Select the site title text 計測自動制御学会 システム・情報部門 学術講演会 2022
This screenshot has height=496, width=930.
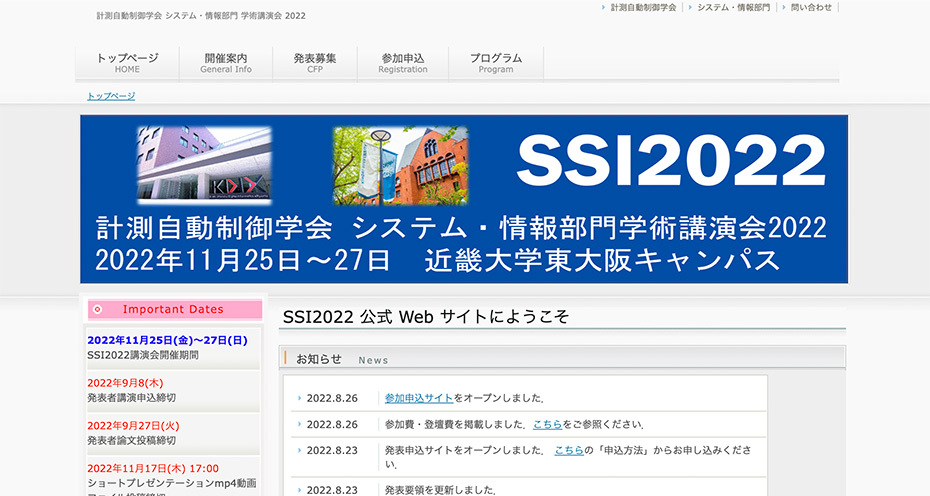[x=202, y=16]
